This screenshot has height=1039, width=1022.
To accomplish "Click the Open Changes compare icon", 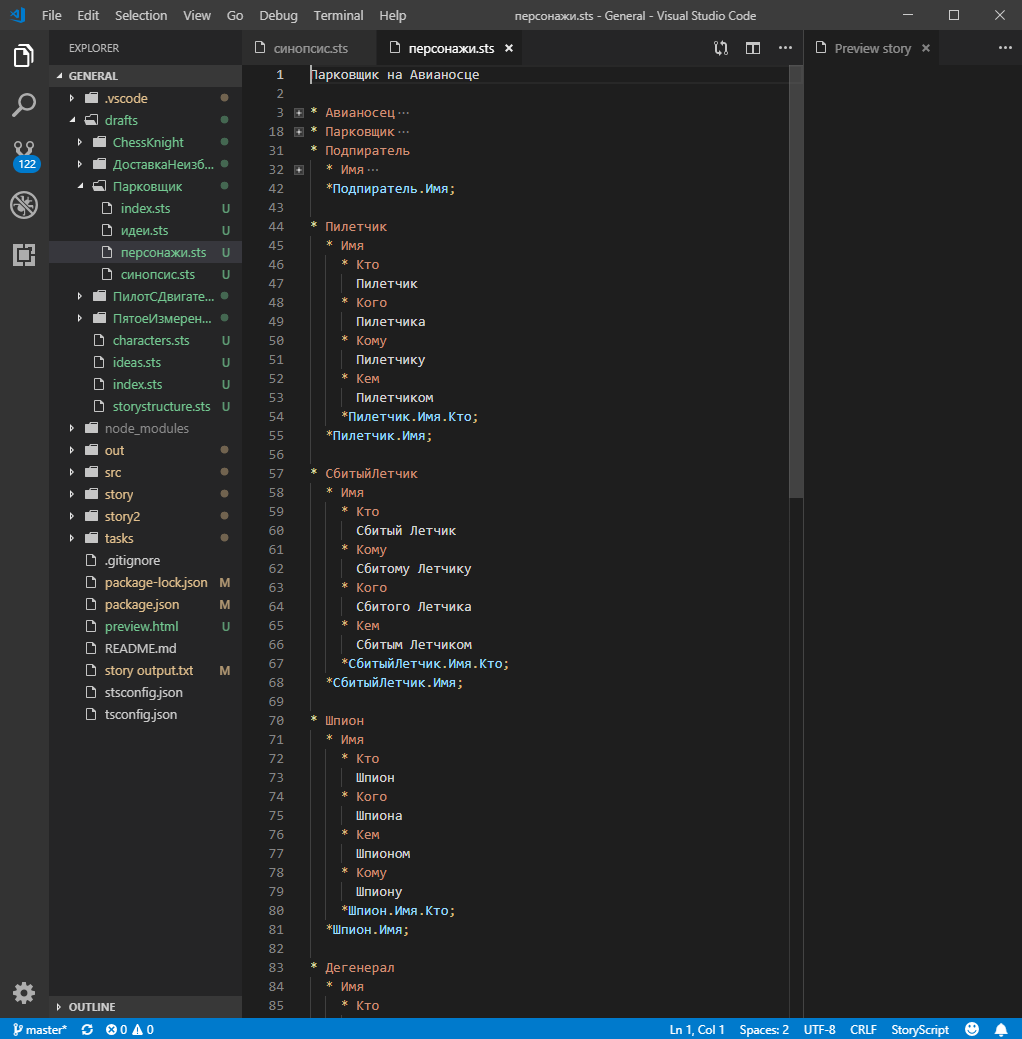I will pos(721,48).
